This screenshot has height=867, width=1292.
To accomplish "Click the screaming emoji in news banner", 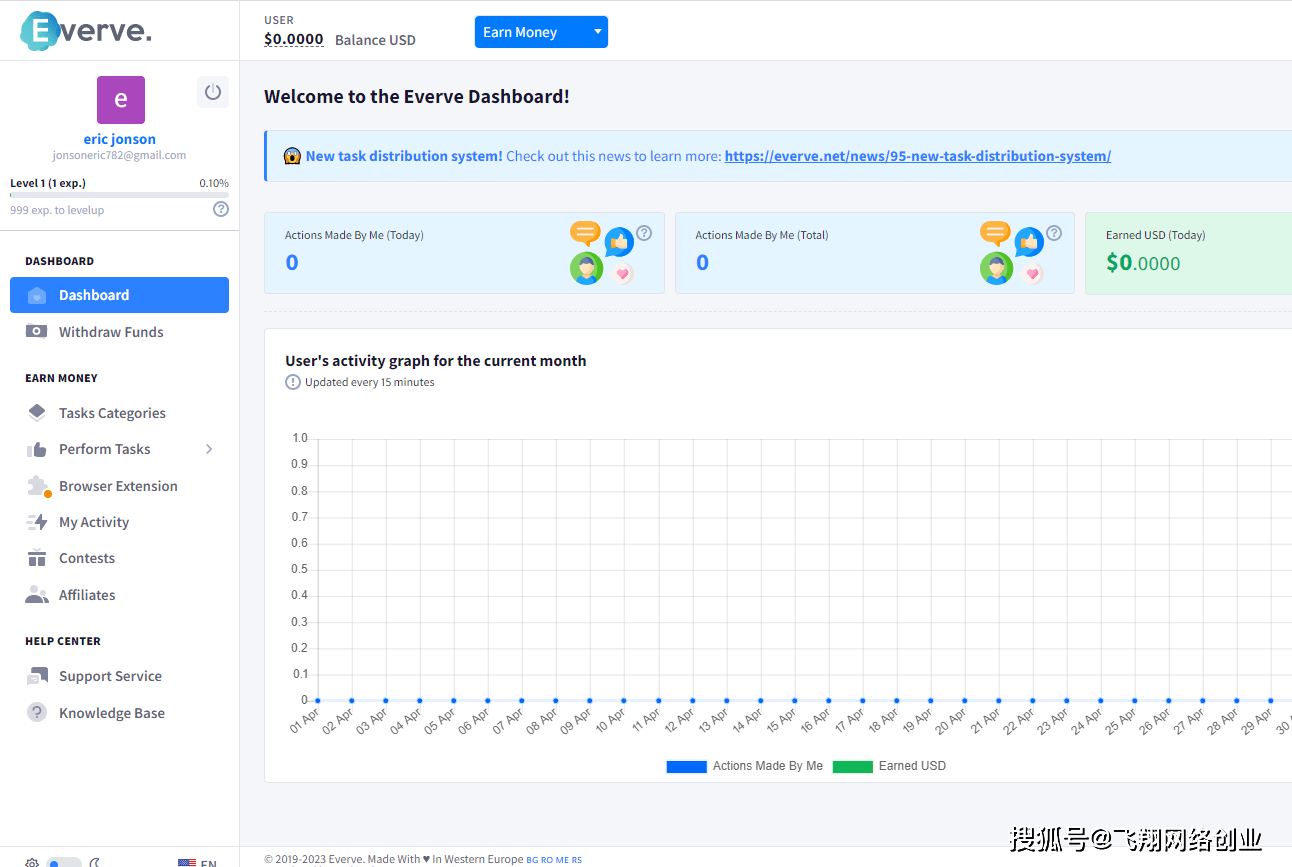I will (292, 156).
